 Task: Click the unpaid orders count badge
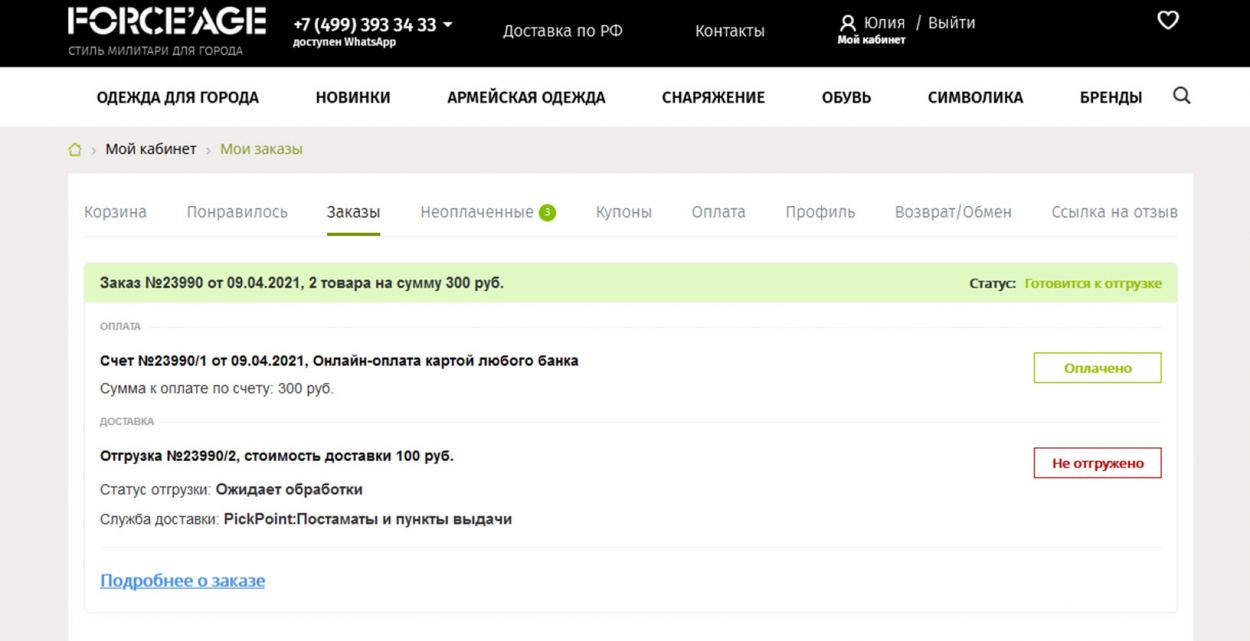547,212
